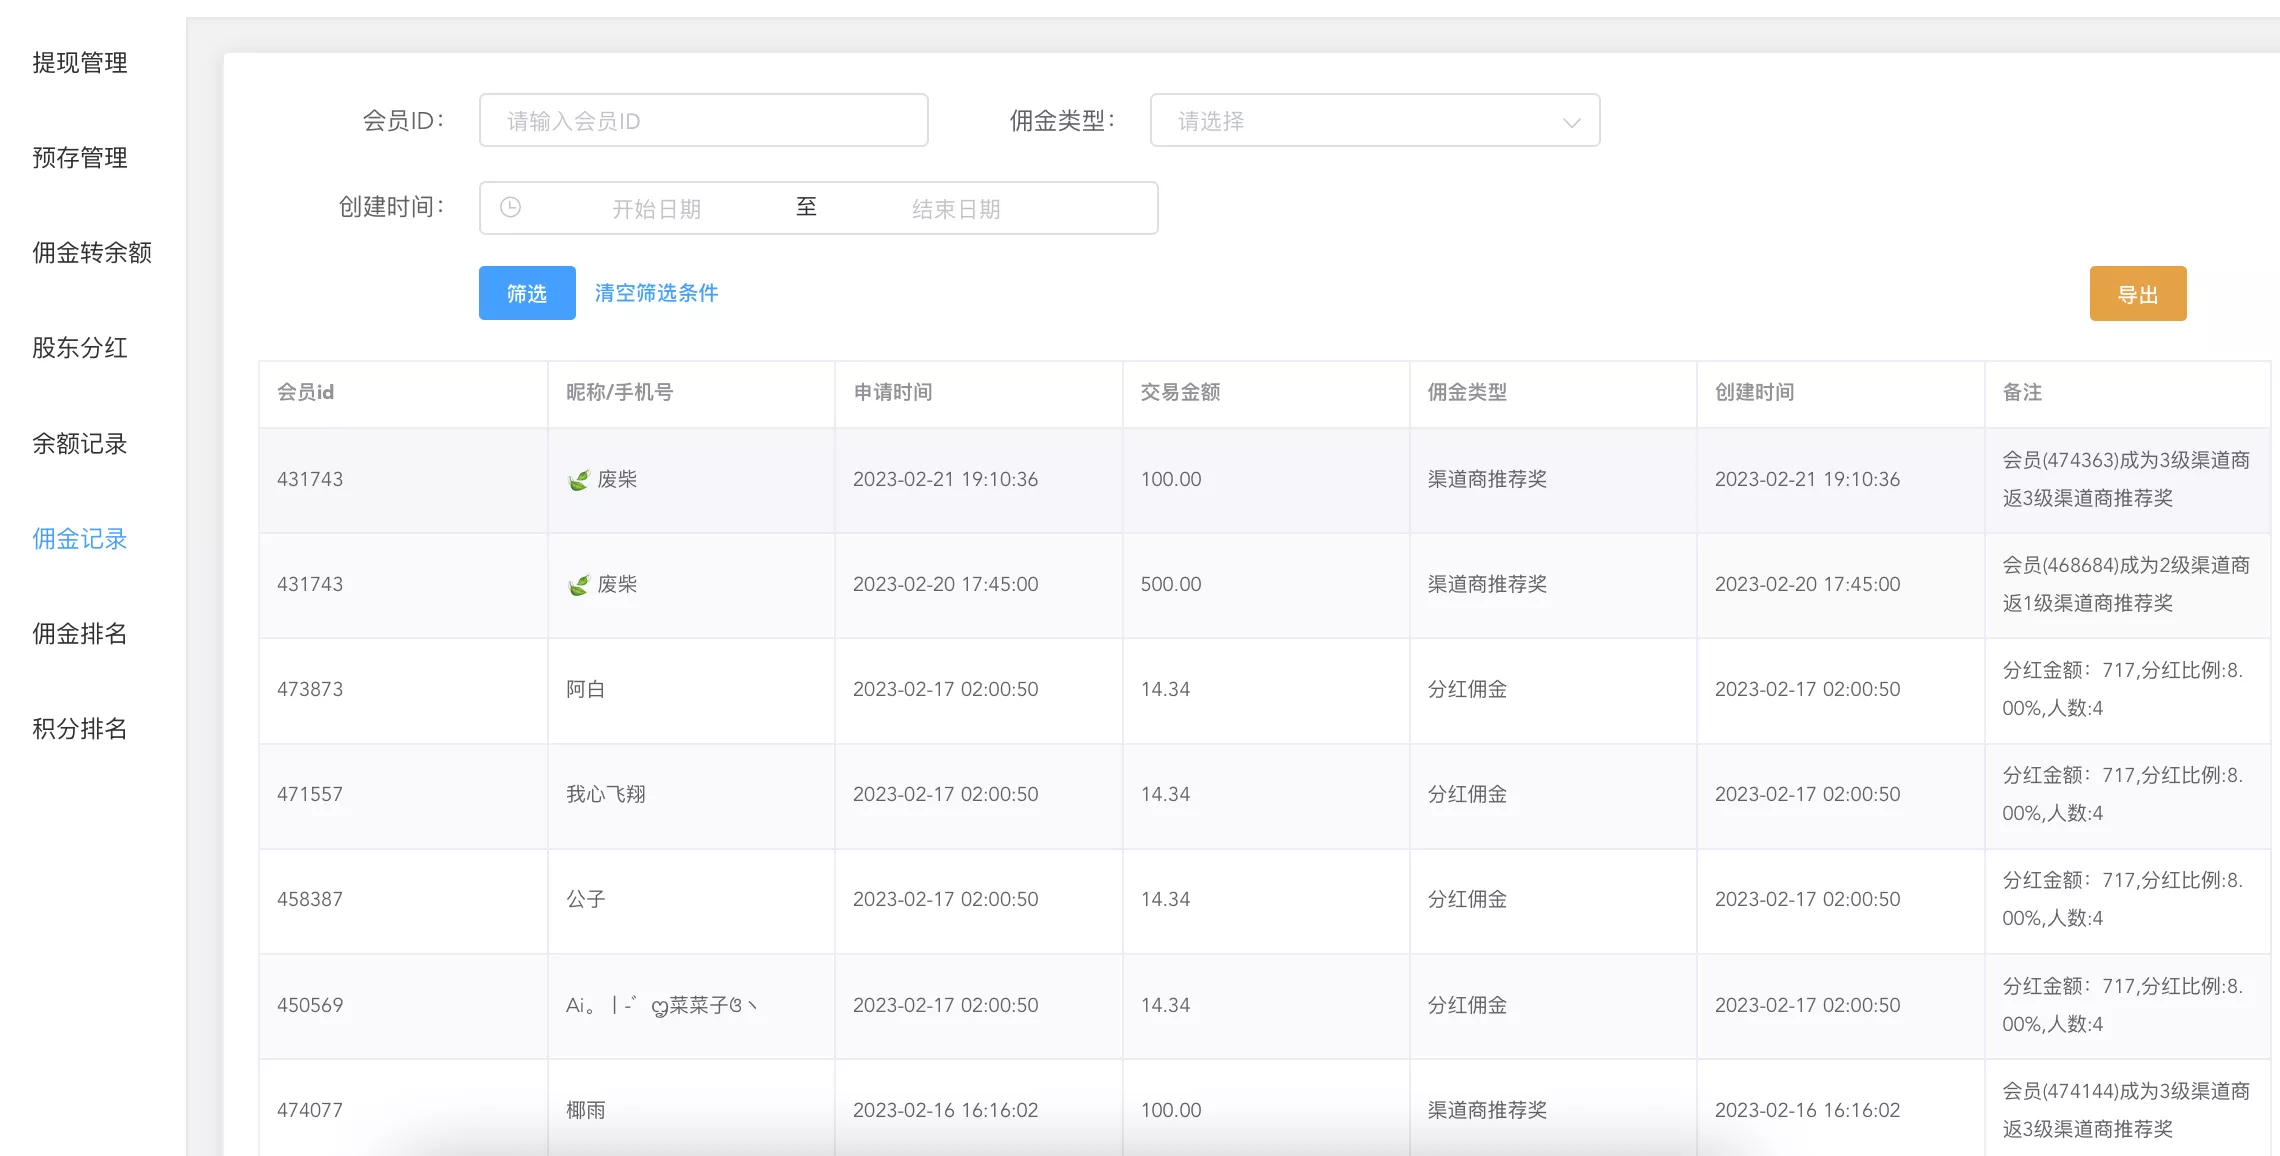This screenshot has width=2280, height=1156.
Task: Click the orange 导出 export button
Action: pos(2138,294)
